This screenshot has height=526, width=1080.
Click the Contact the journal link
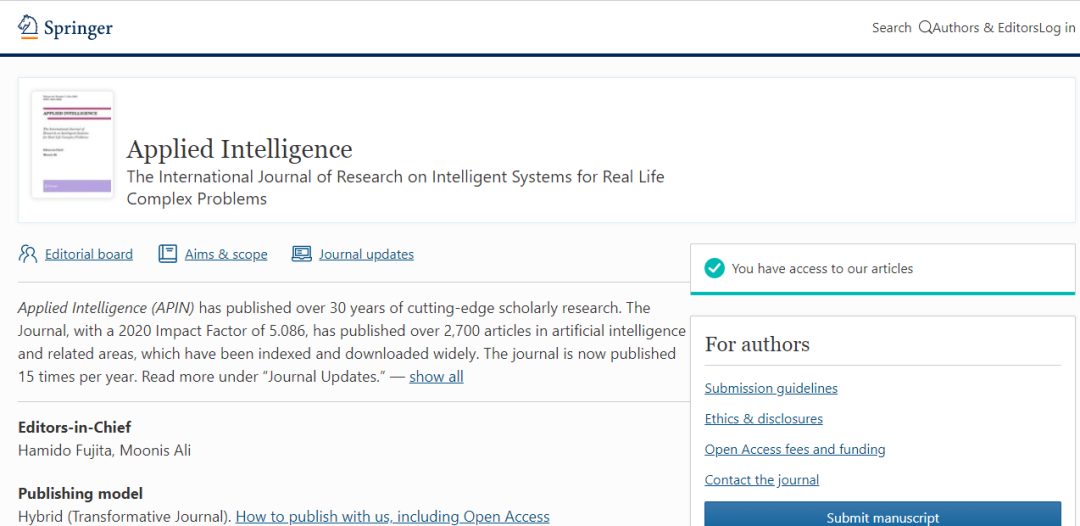(761, 480)
